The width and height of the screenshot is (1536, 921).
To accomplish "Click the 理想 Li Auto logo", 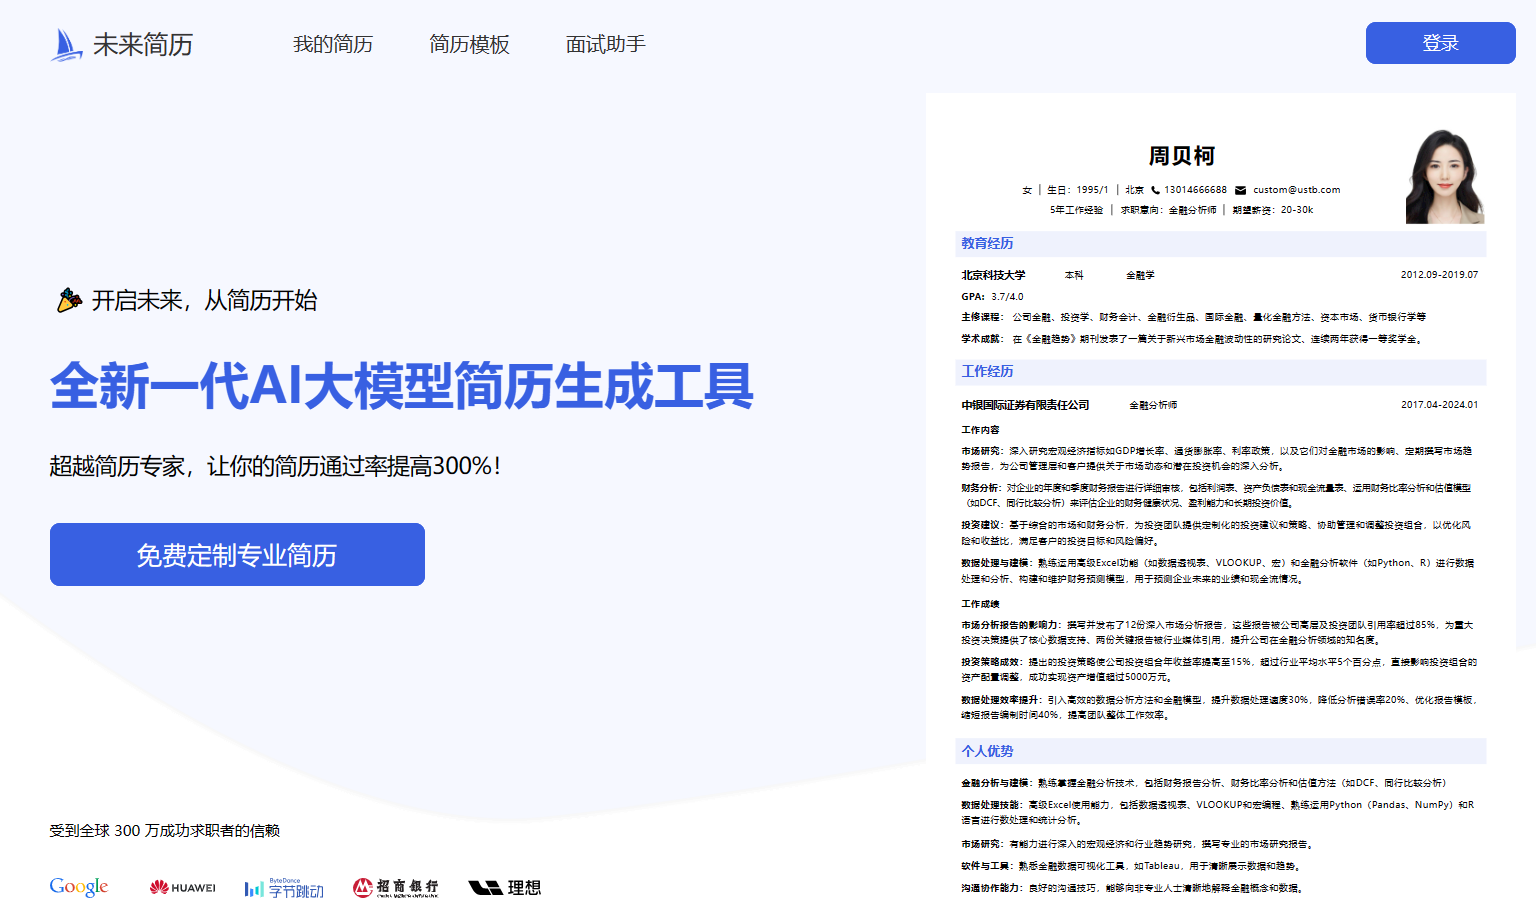I will click(x=505, y=887).
